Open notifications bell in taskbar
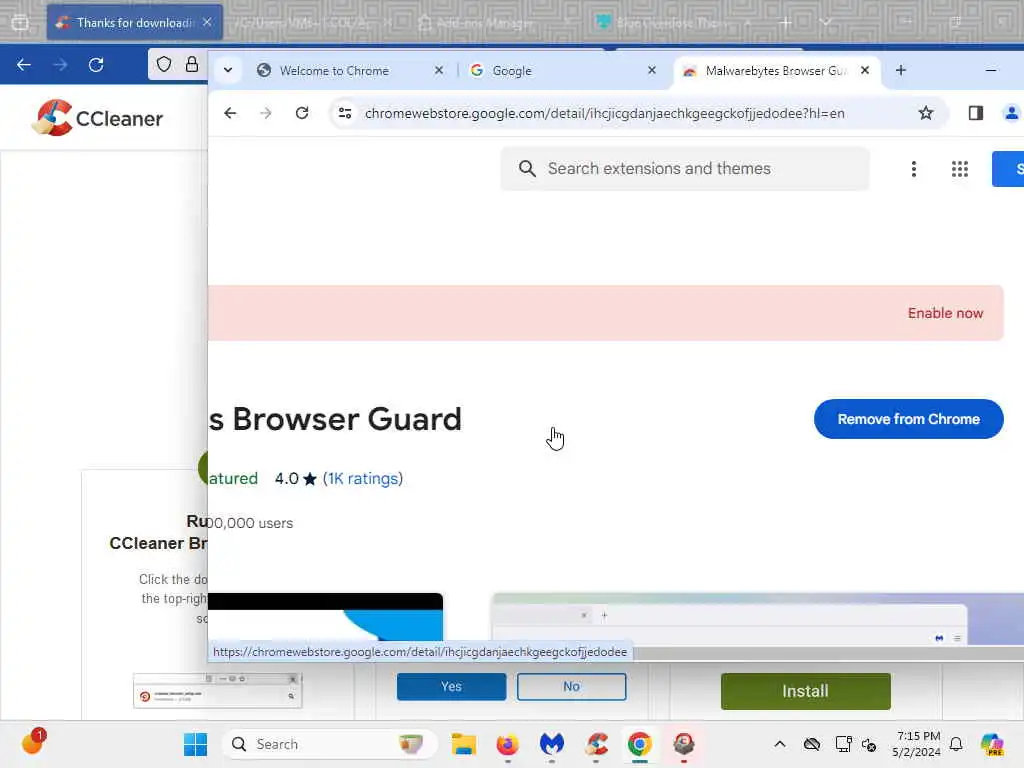The image size is (1024, 768). pos(956,744)
